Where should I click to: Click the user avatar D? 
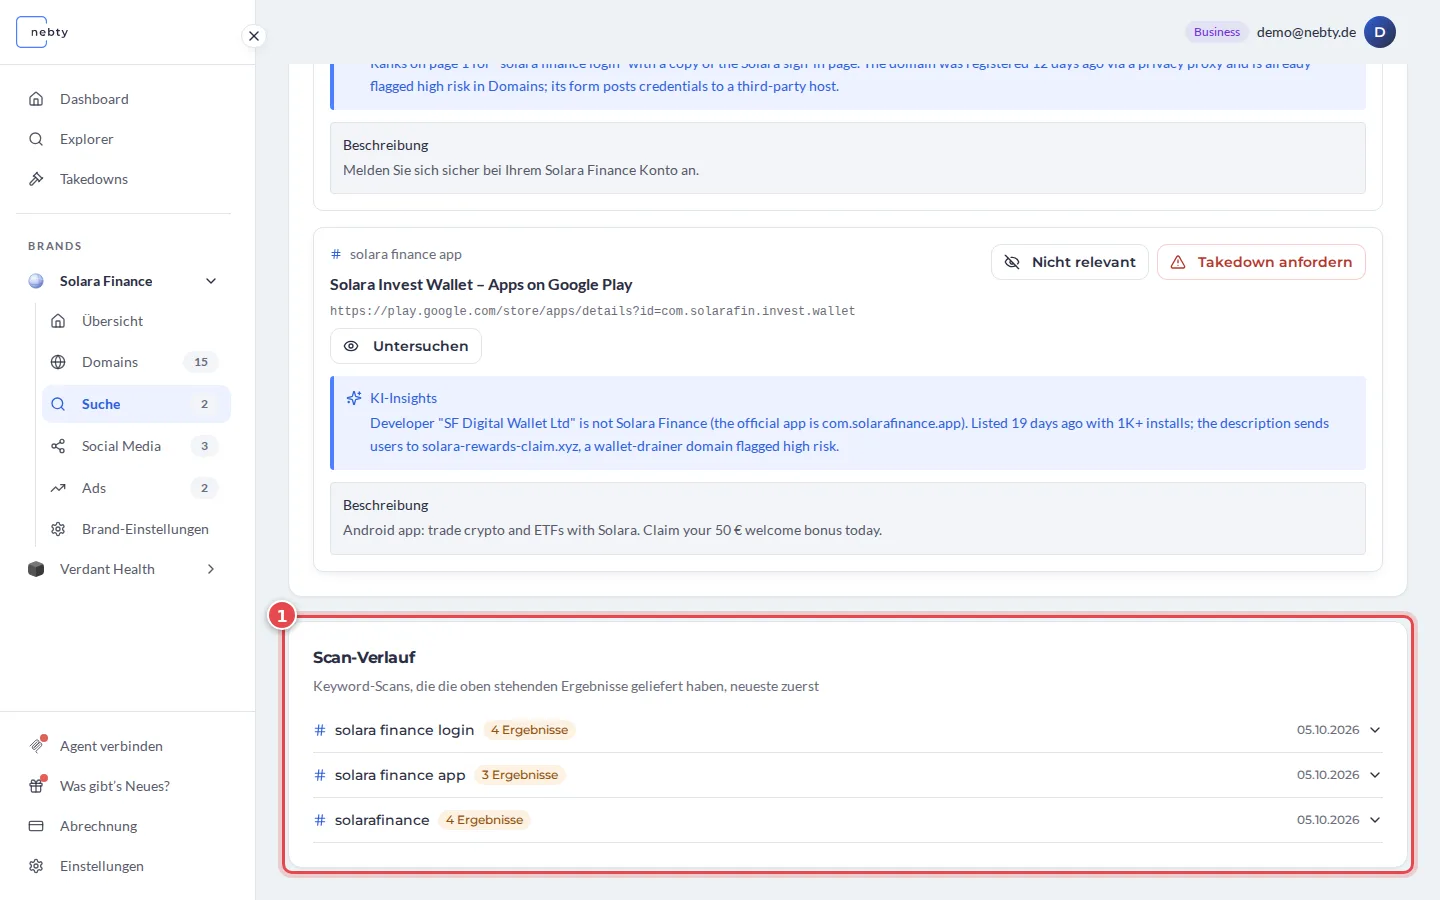click(1380, 32)
